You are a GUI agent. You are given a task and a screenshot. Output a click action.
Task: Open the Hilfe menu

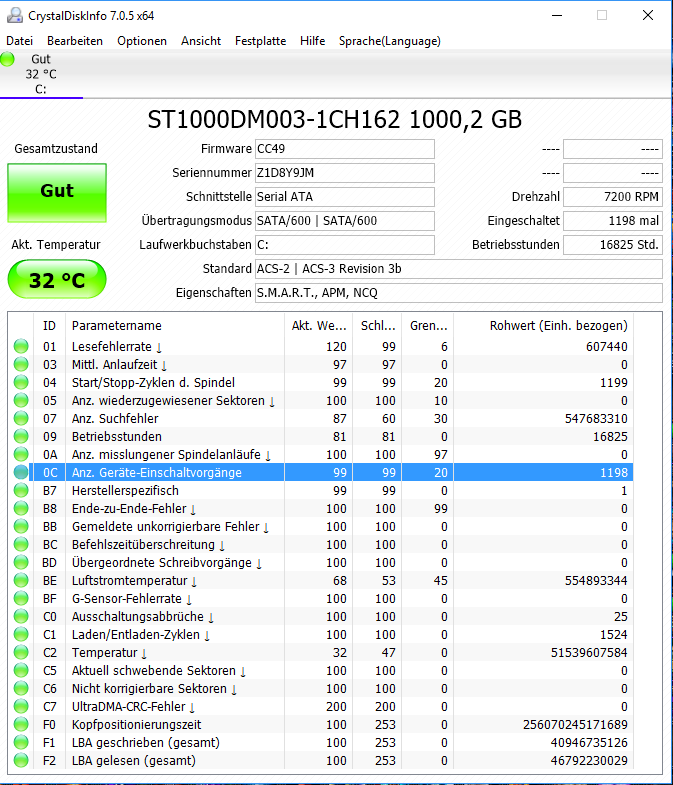[x=312, y=41]
